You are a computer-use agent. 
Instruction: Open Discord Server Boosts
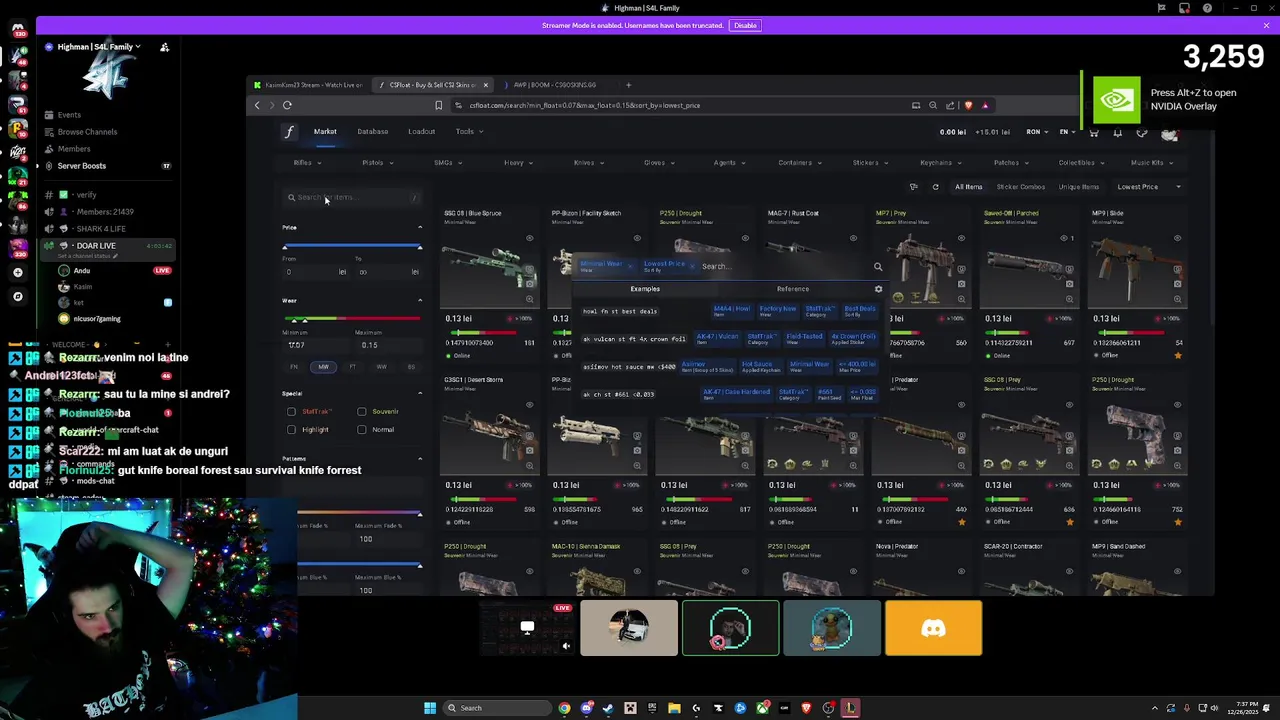82,166
